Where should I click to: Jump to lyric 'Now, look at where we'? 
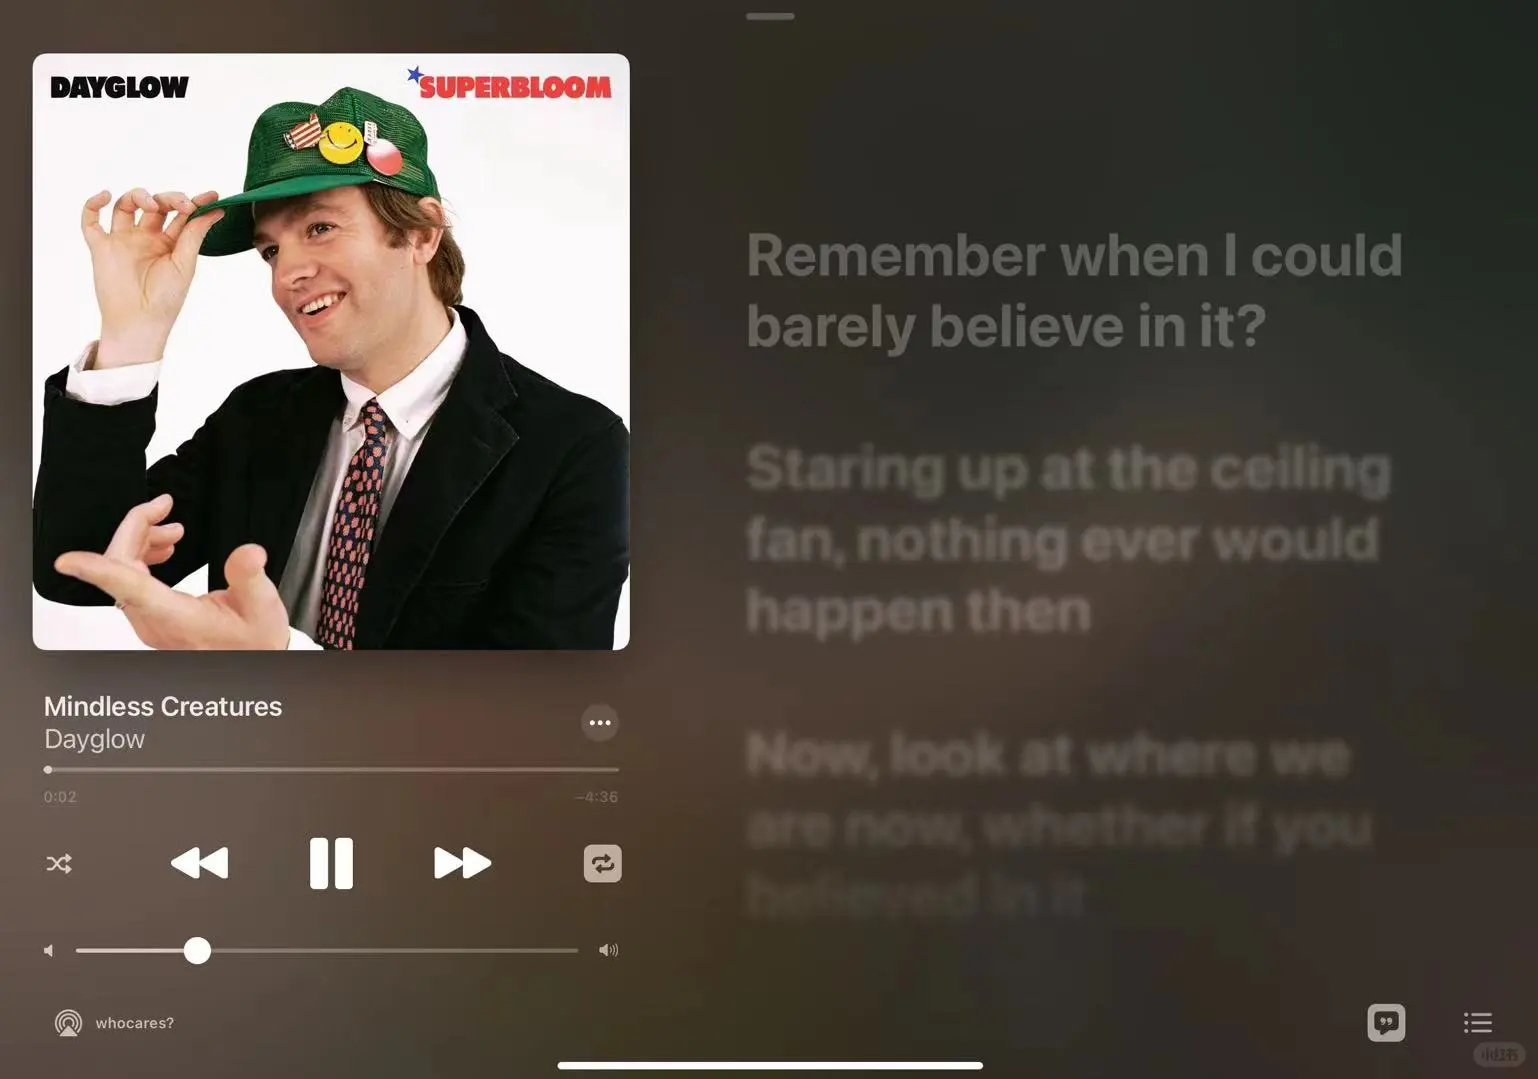tap(1048, 754)
